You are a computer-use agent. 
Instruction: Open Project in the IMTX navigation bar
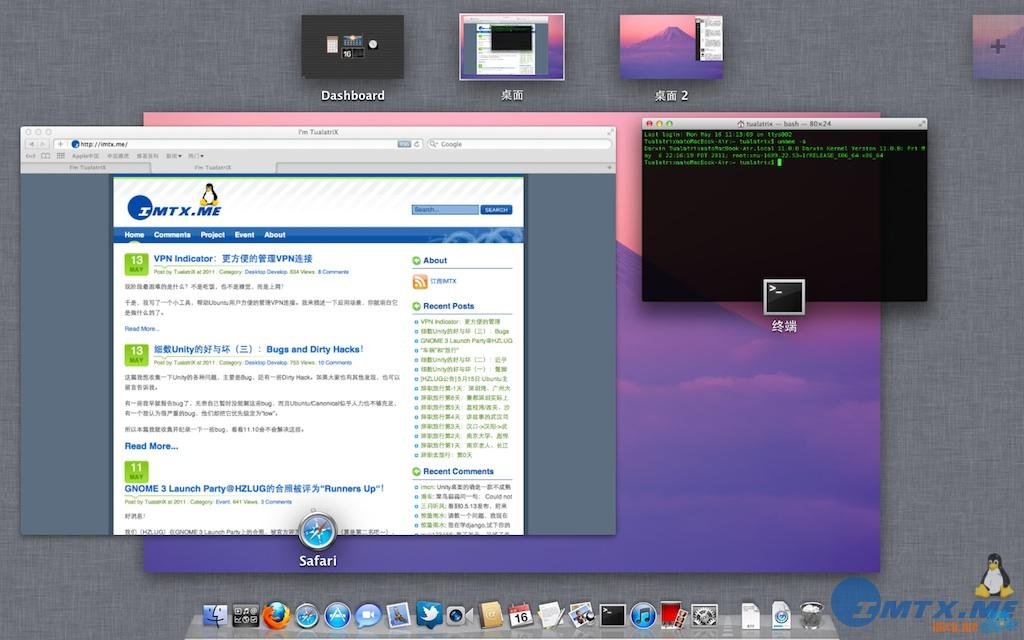point(213,235)
